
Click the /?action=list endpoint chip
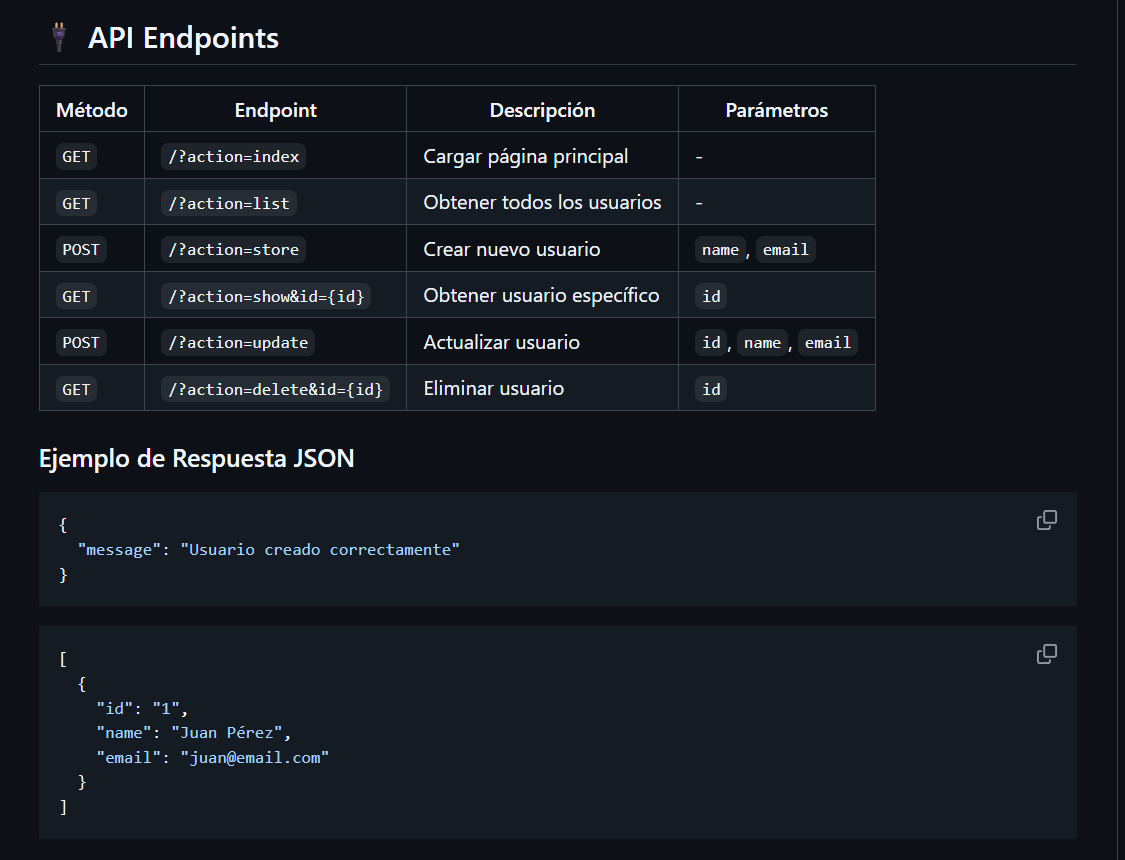[228, 202]
